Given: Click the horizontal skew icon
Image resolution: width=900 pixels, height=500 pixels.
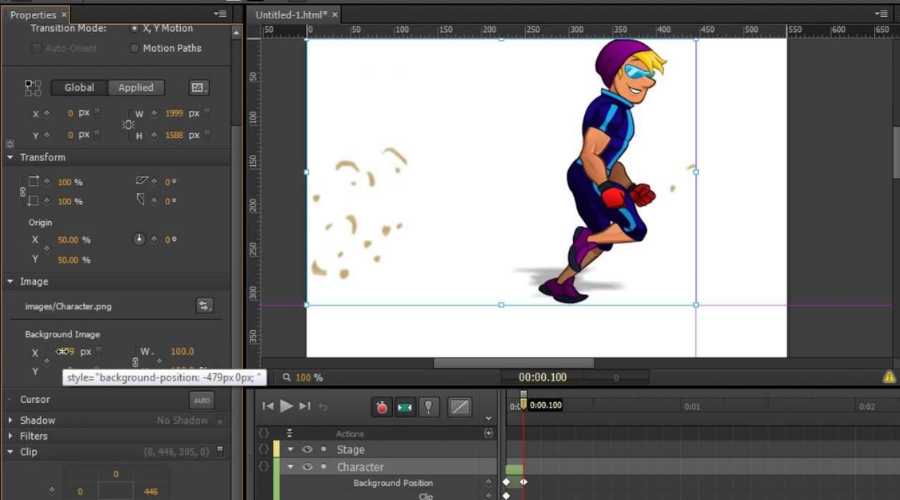Looking at the screenshot, I should [141, 181].
